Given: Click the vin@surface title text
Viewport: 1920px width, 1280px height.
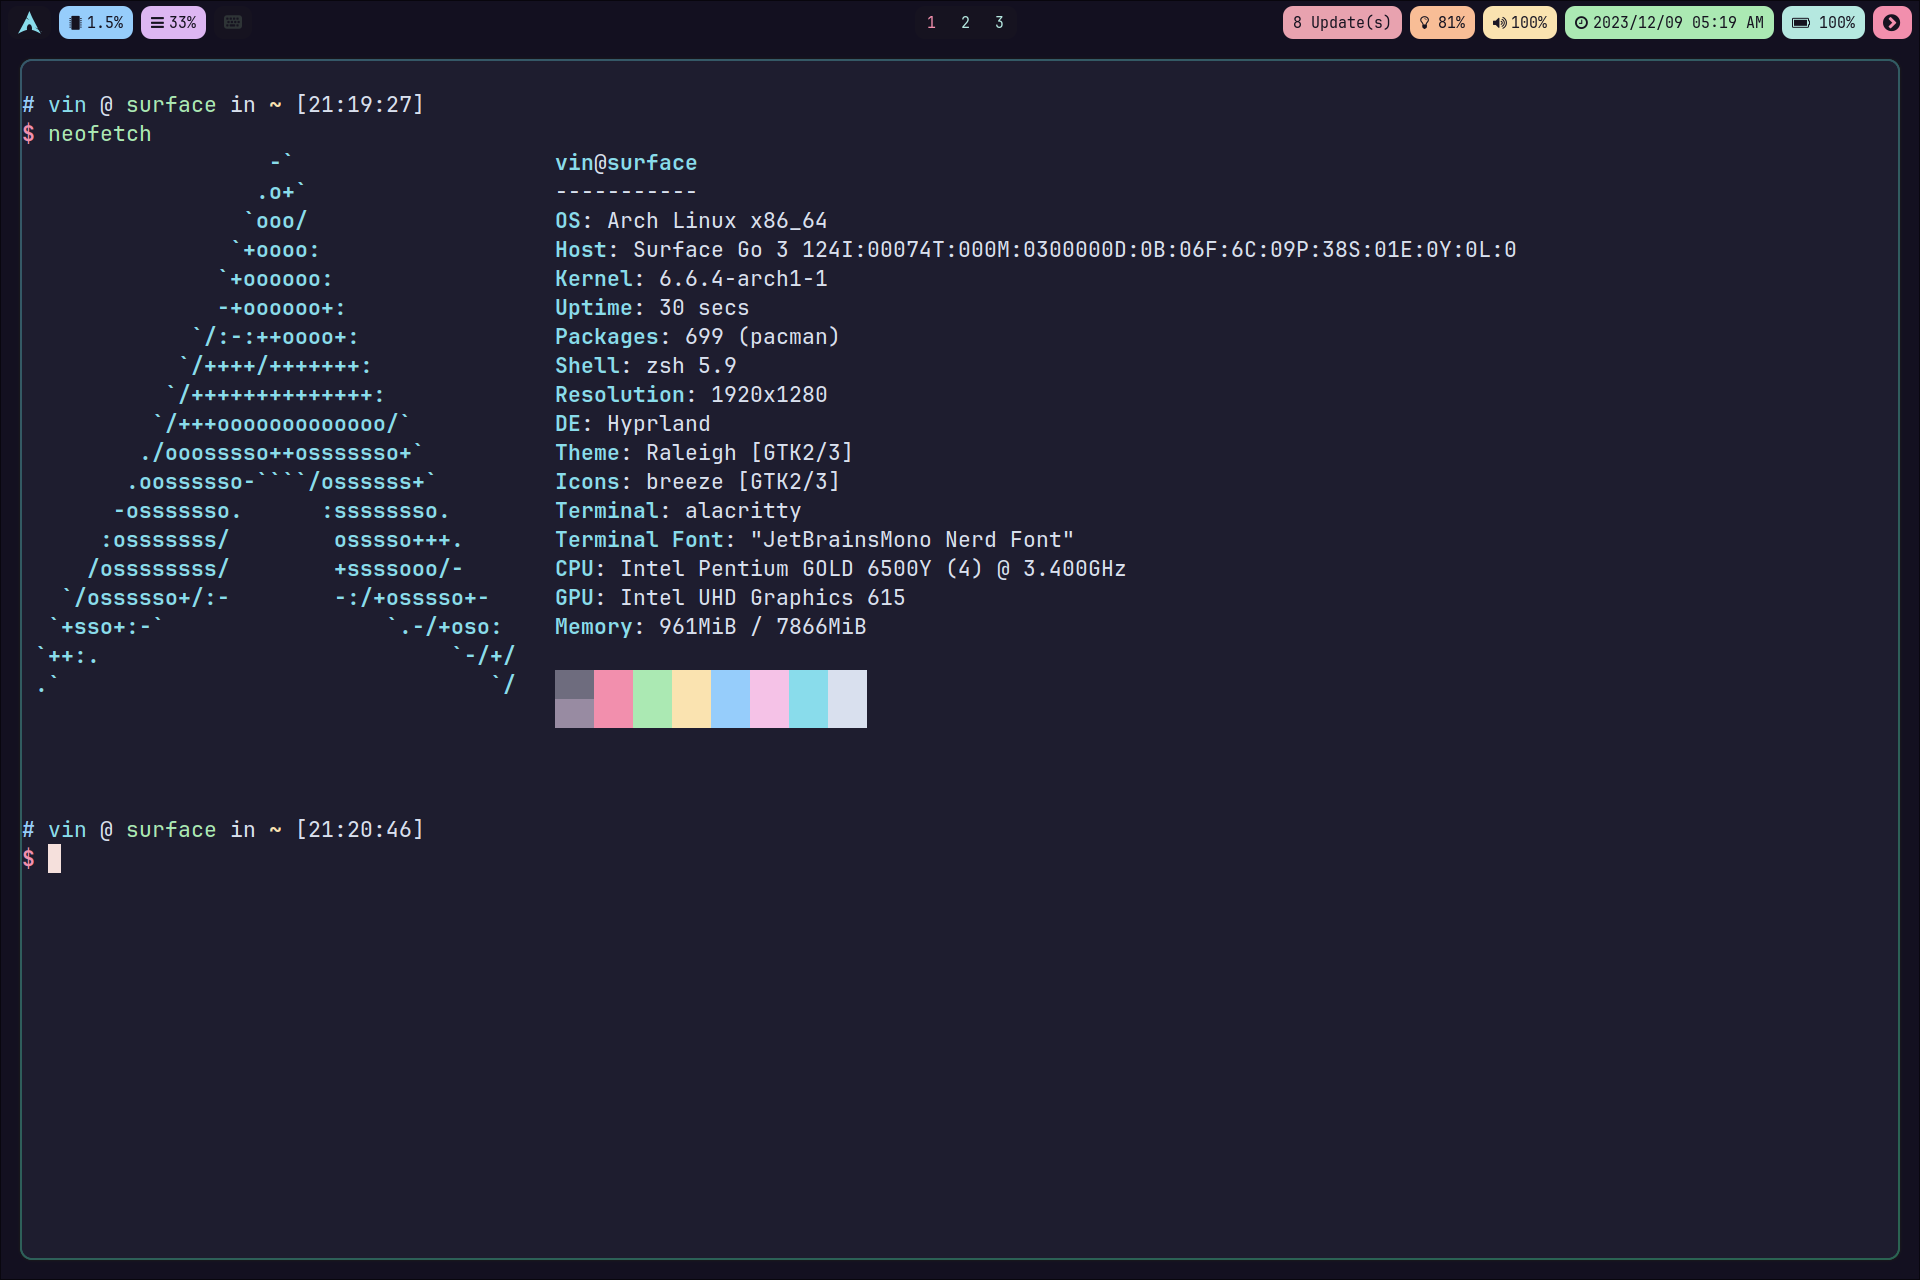Looking at the screenshot, I should pos(626,162).
